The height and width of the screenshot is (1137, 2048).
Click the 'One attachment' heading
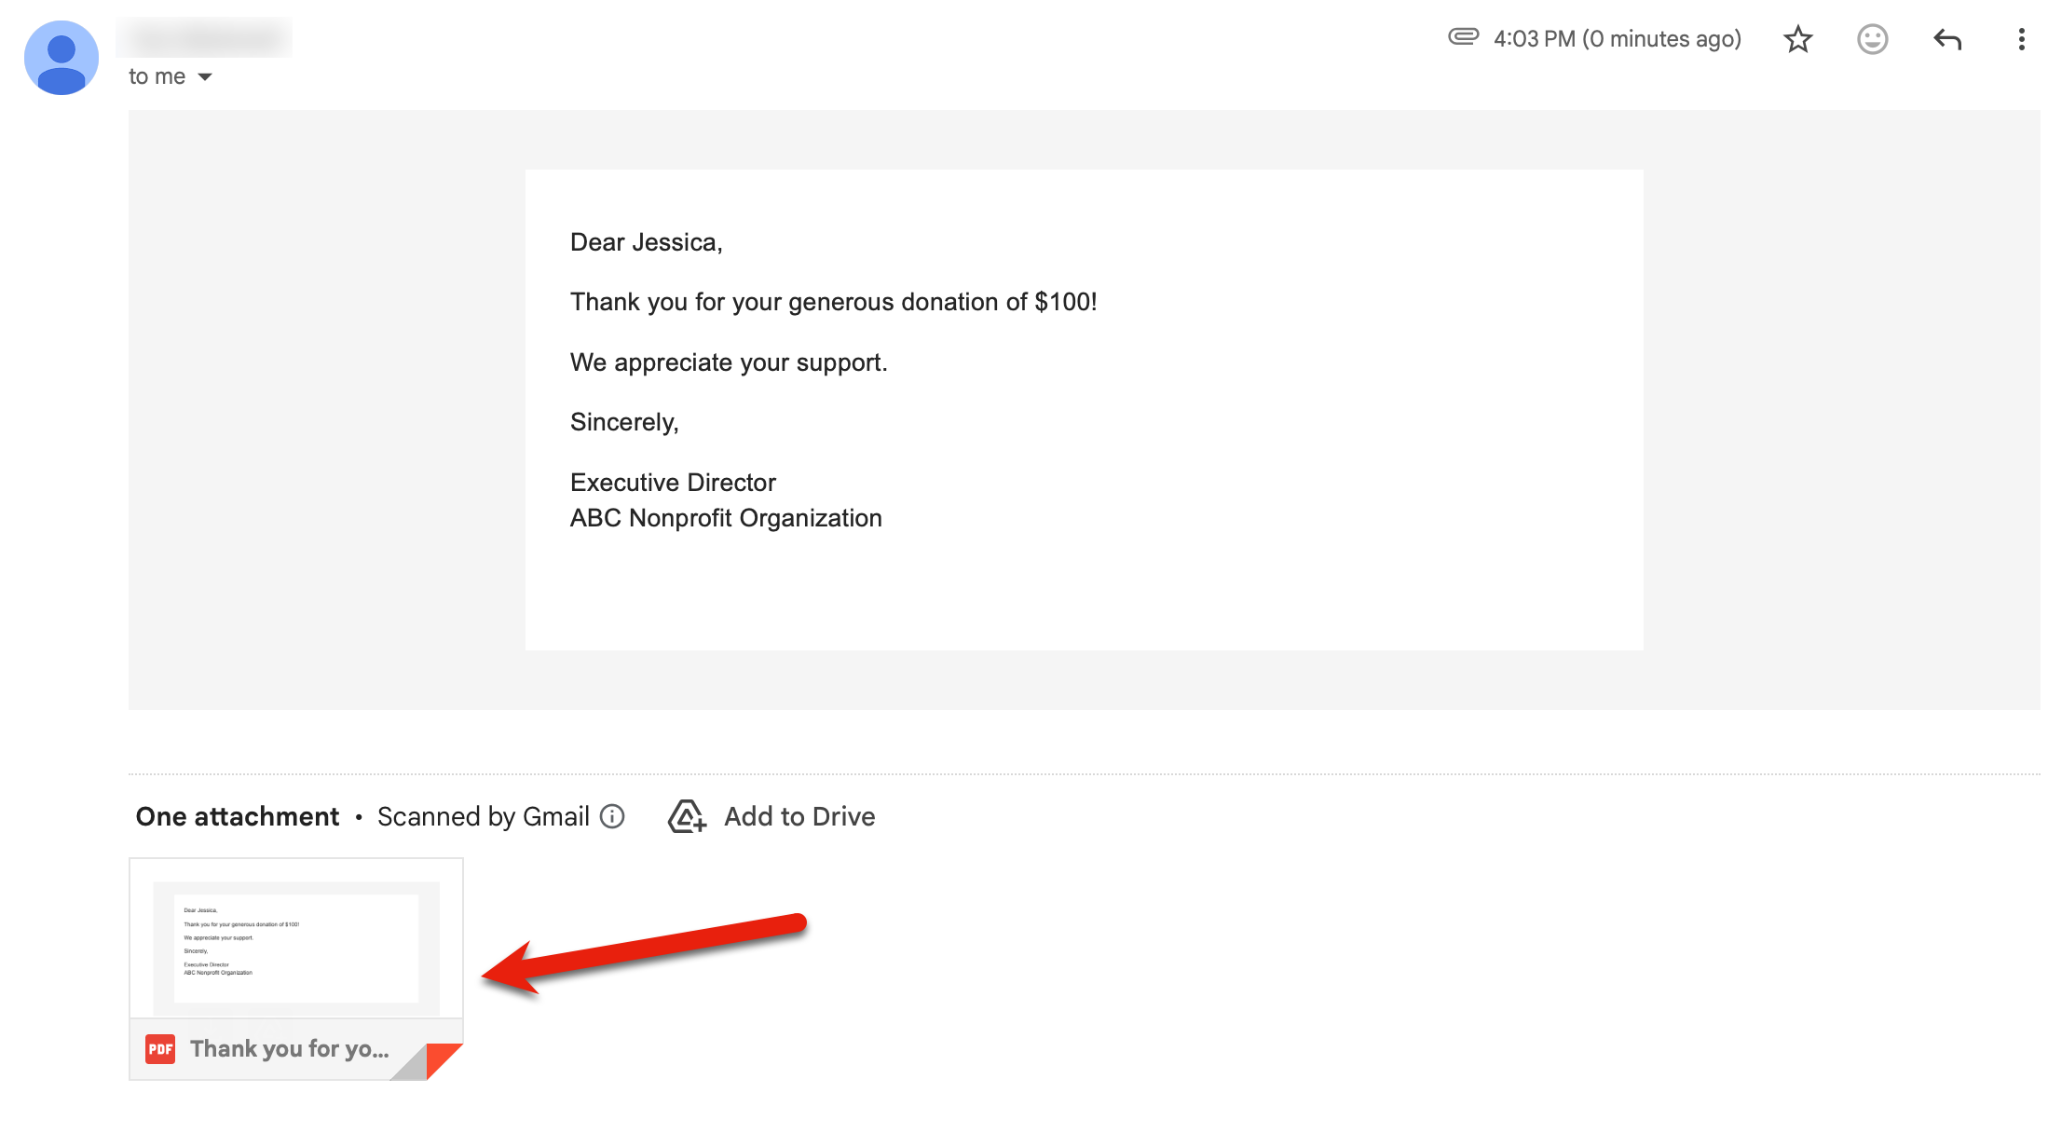(237, 816)
